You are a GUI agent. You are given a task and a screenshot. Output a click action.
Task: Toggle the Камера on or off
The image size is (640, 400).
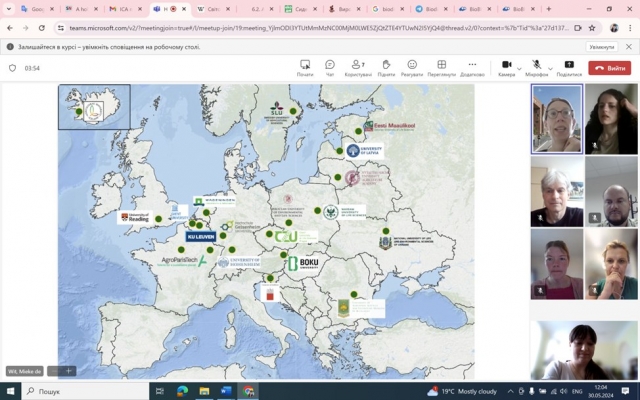pyautogui.click(x=506, y=67)
